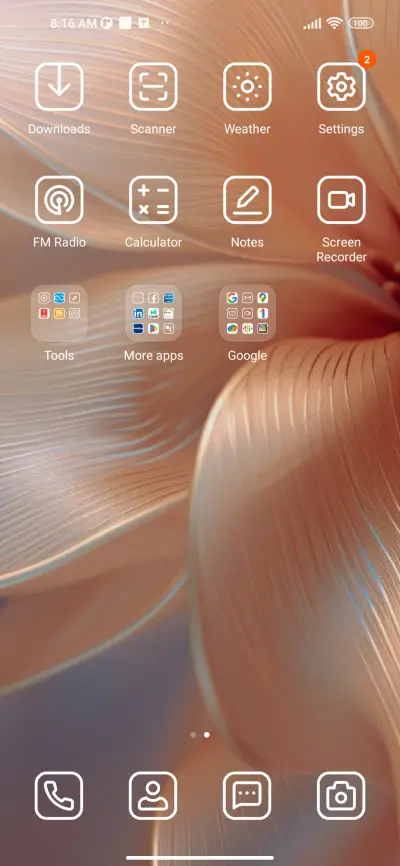Tap the Google logo in Google folder

coord(232,298)
